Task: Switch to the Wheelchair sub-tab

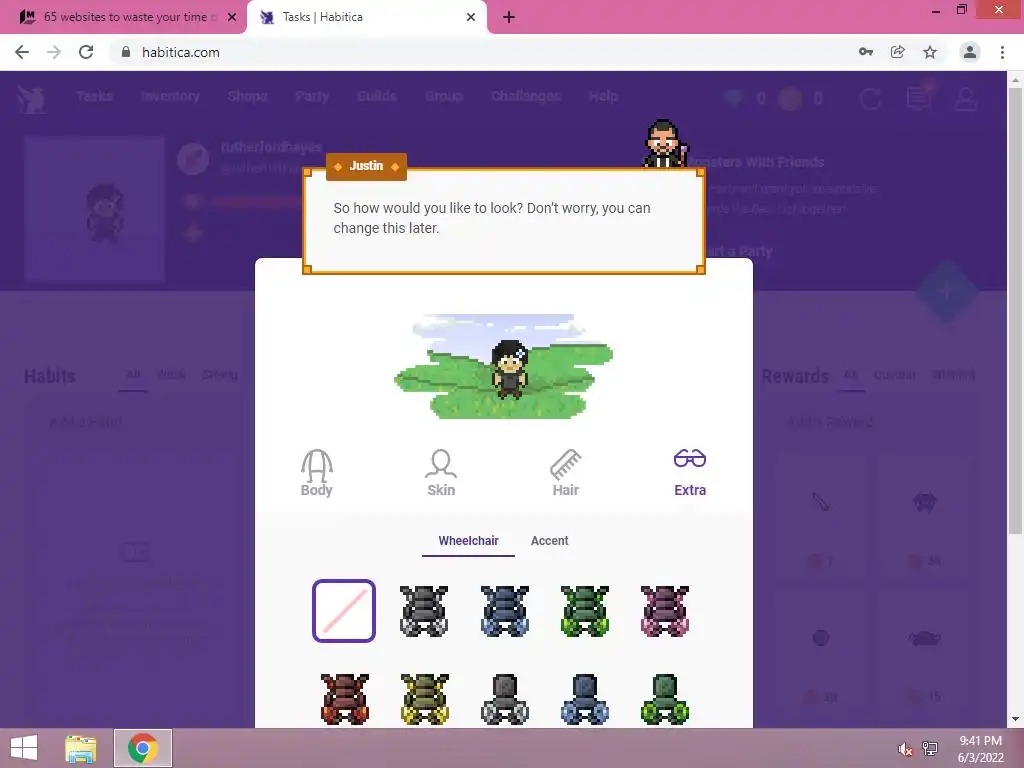Action: point(468,541)
